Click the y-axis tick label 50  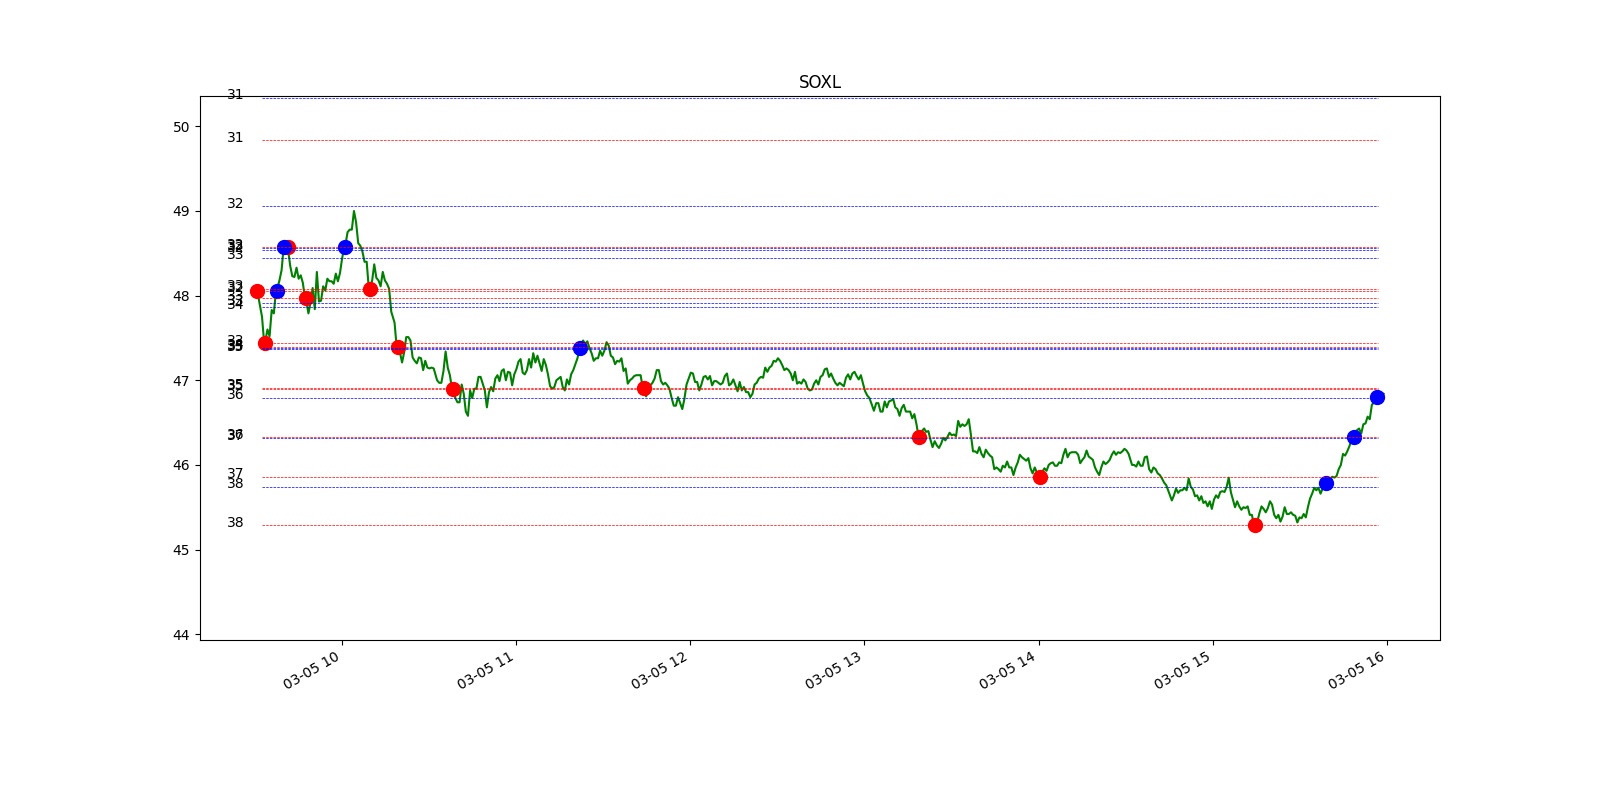tap(181, 127)
